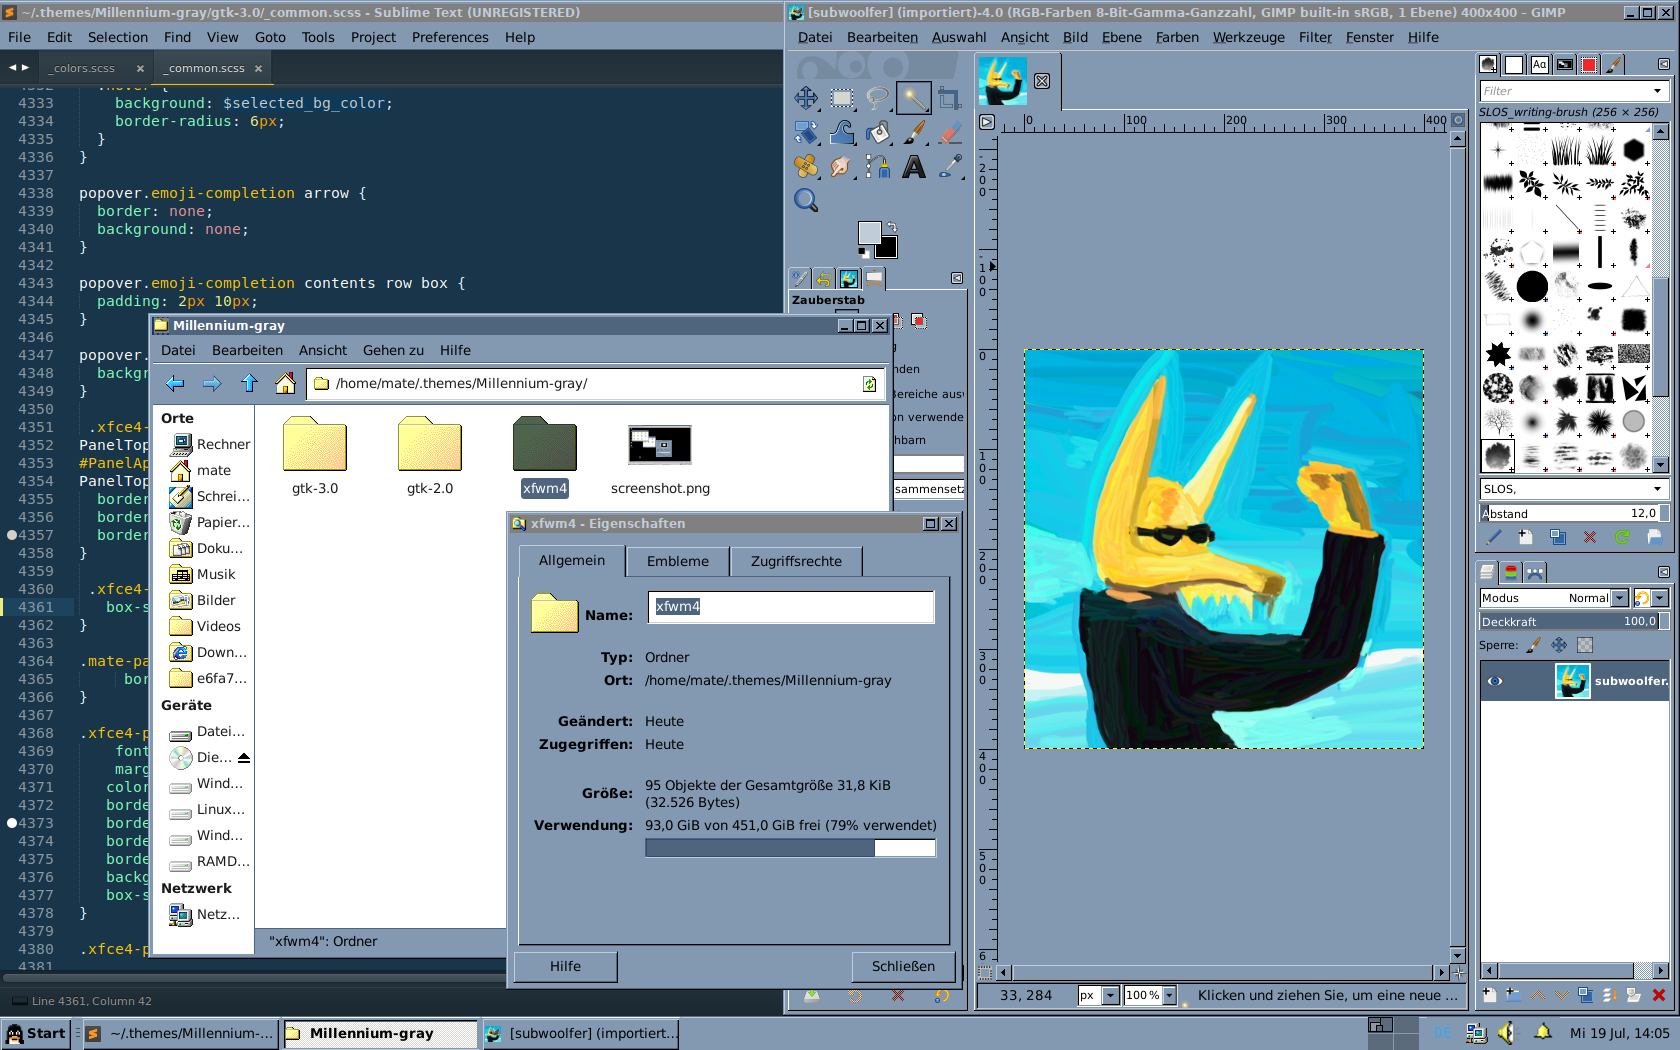The width and height of the screenshot is (1680, 1050).
Task: Duplicate the layer in Layers panel
Action: pos(1586,995)
